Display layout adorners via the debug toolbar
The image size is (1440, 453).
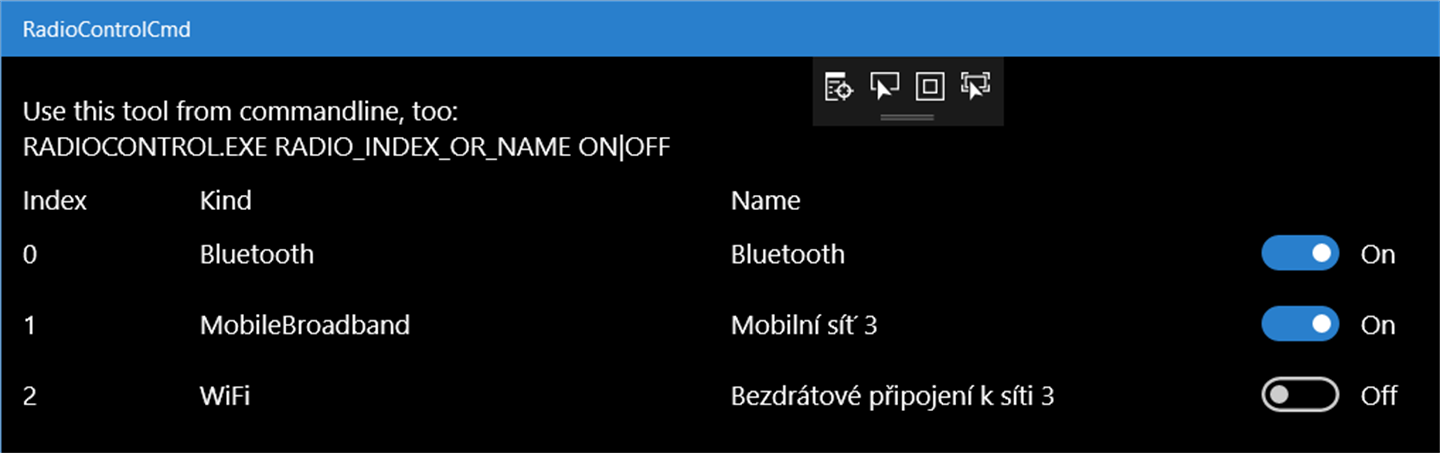coord(930,87)
